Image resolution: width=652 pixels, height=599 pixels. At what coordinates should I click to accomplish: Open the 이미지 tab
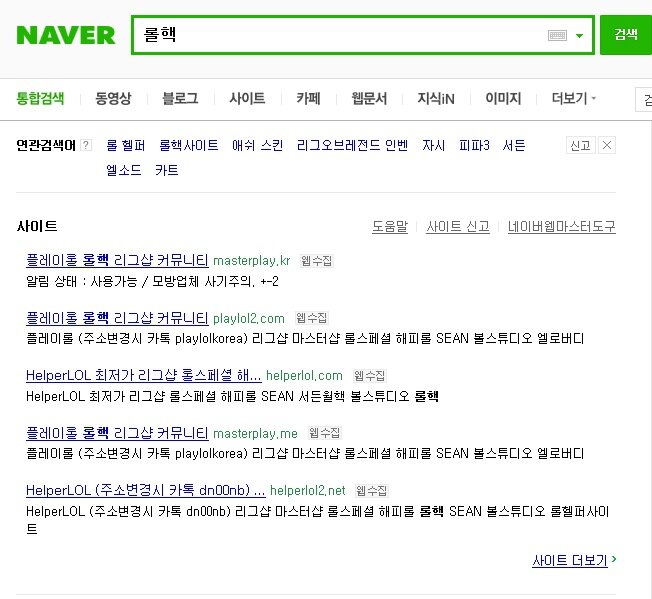(503, 99)
